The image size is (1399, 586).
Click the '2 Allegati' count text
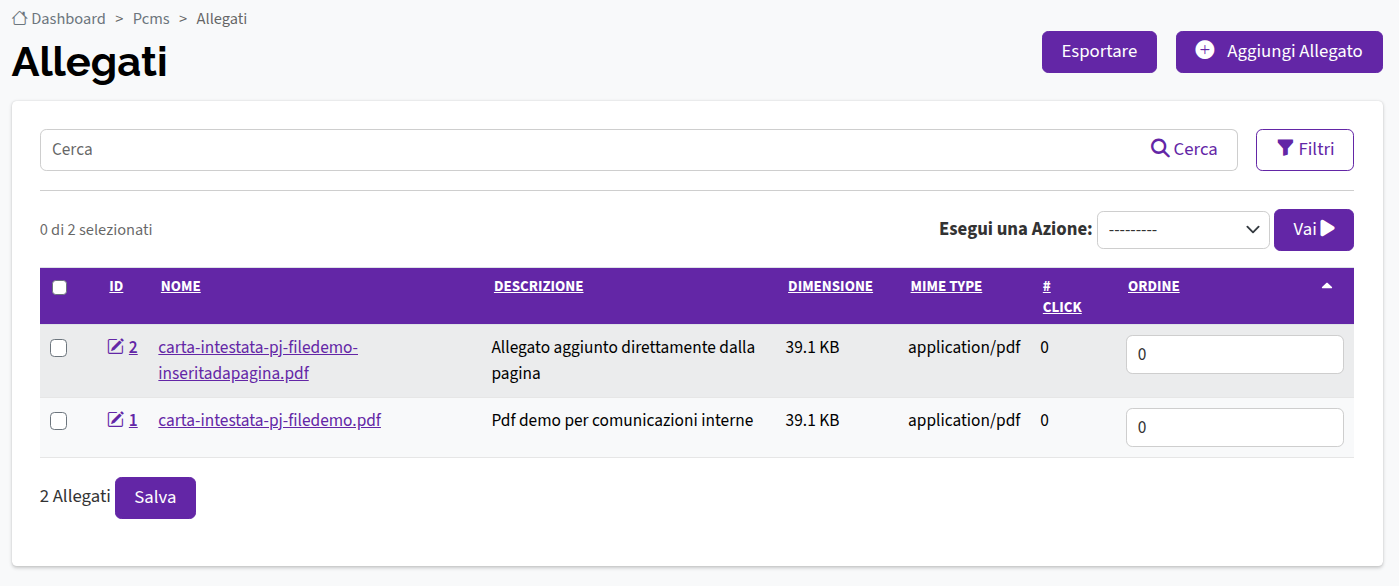(75, 496)
